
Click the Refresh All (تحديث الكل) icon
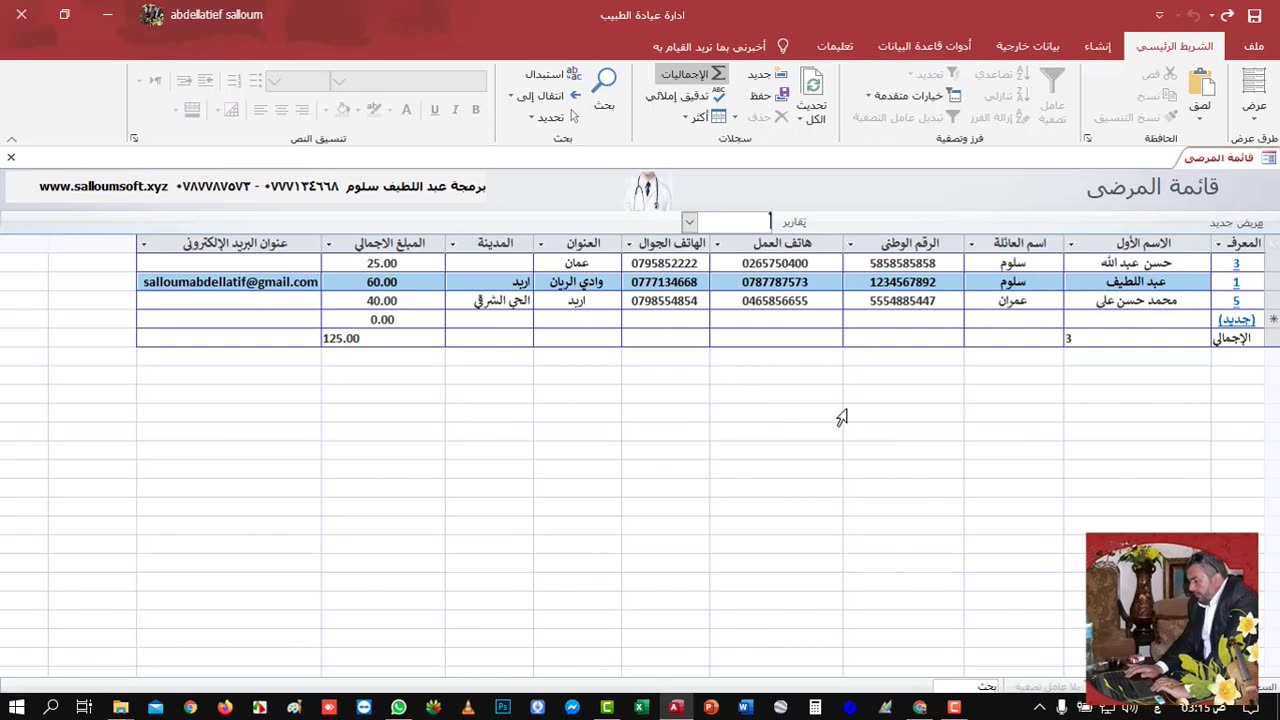pos(812,82)
